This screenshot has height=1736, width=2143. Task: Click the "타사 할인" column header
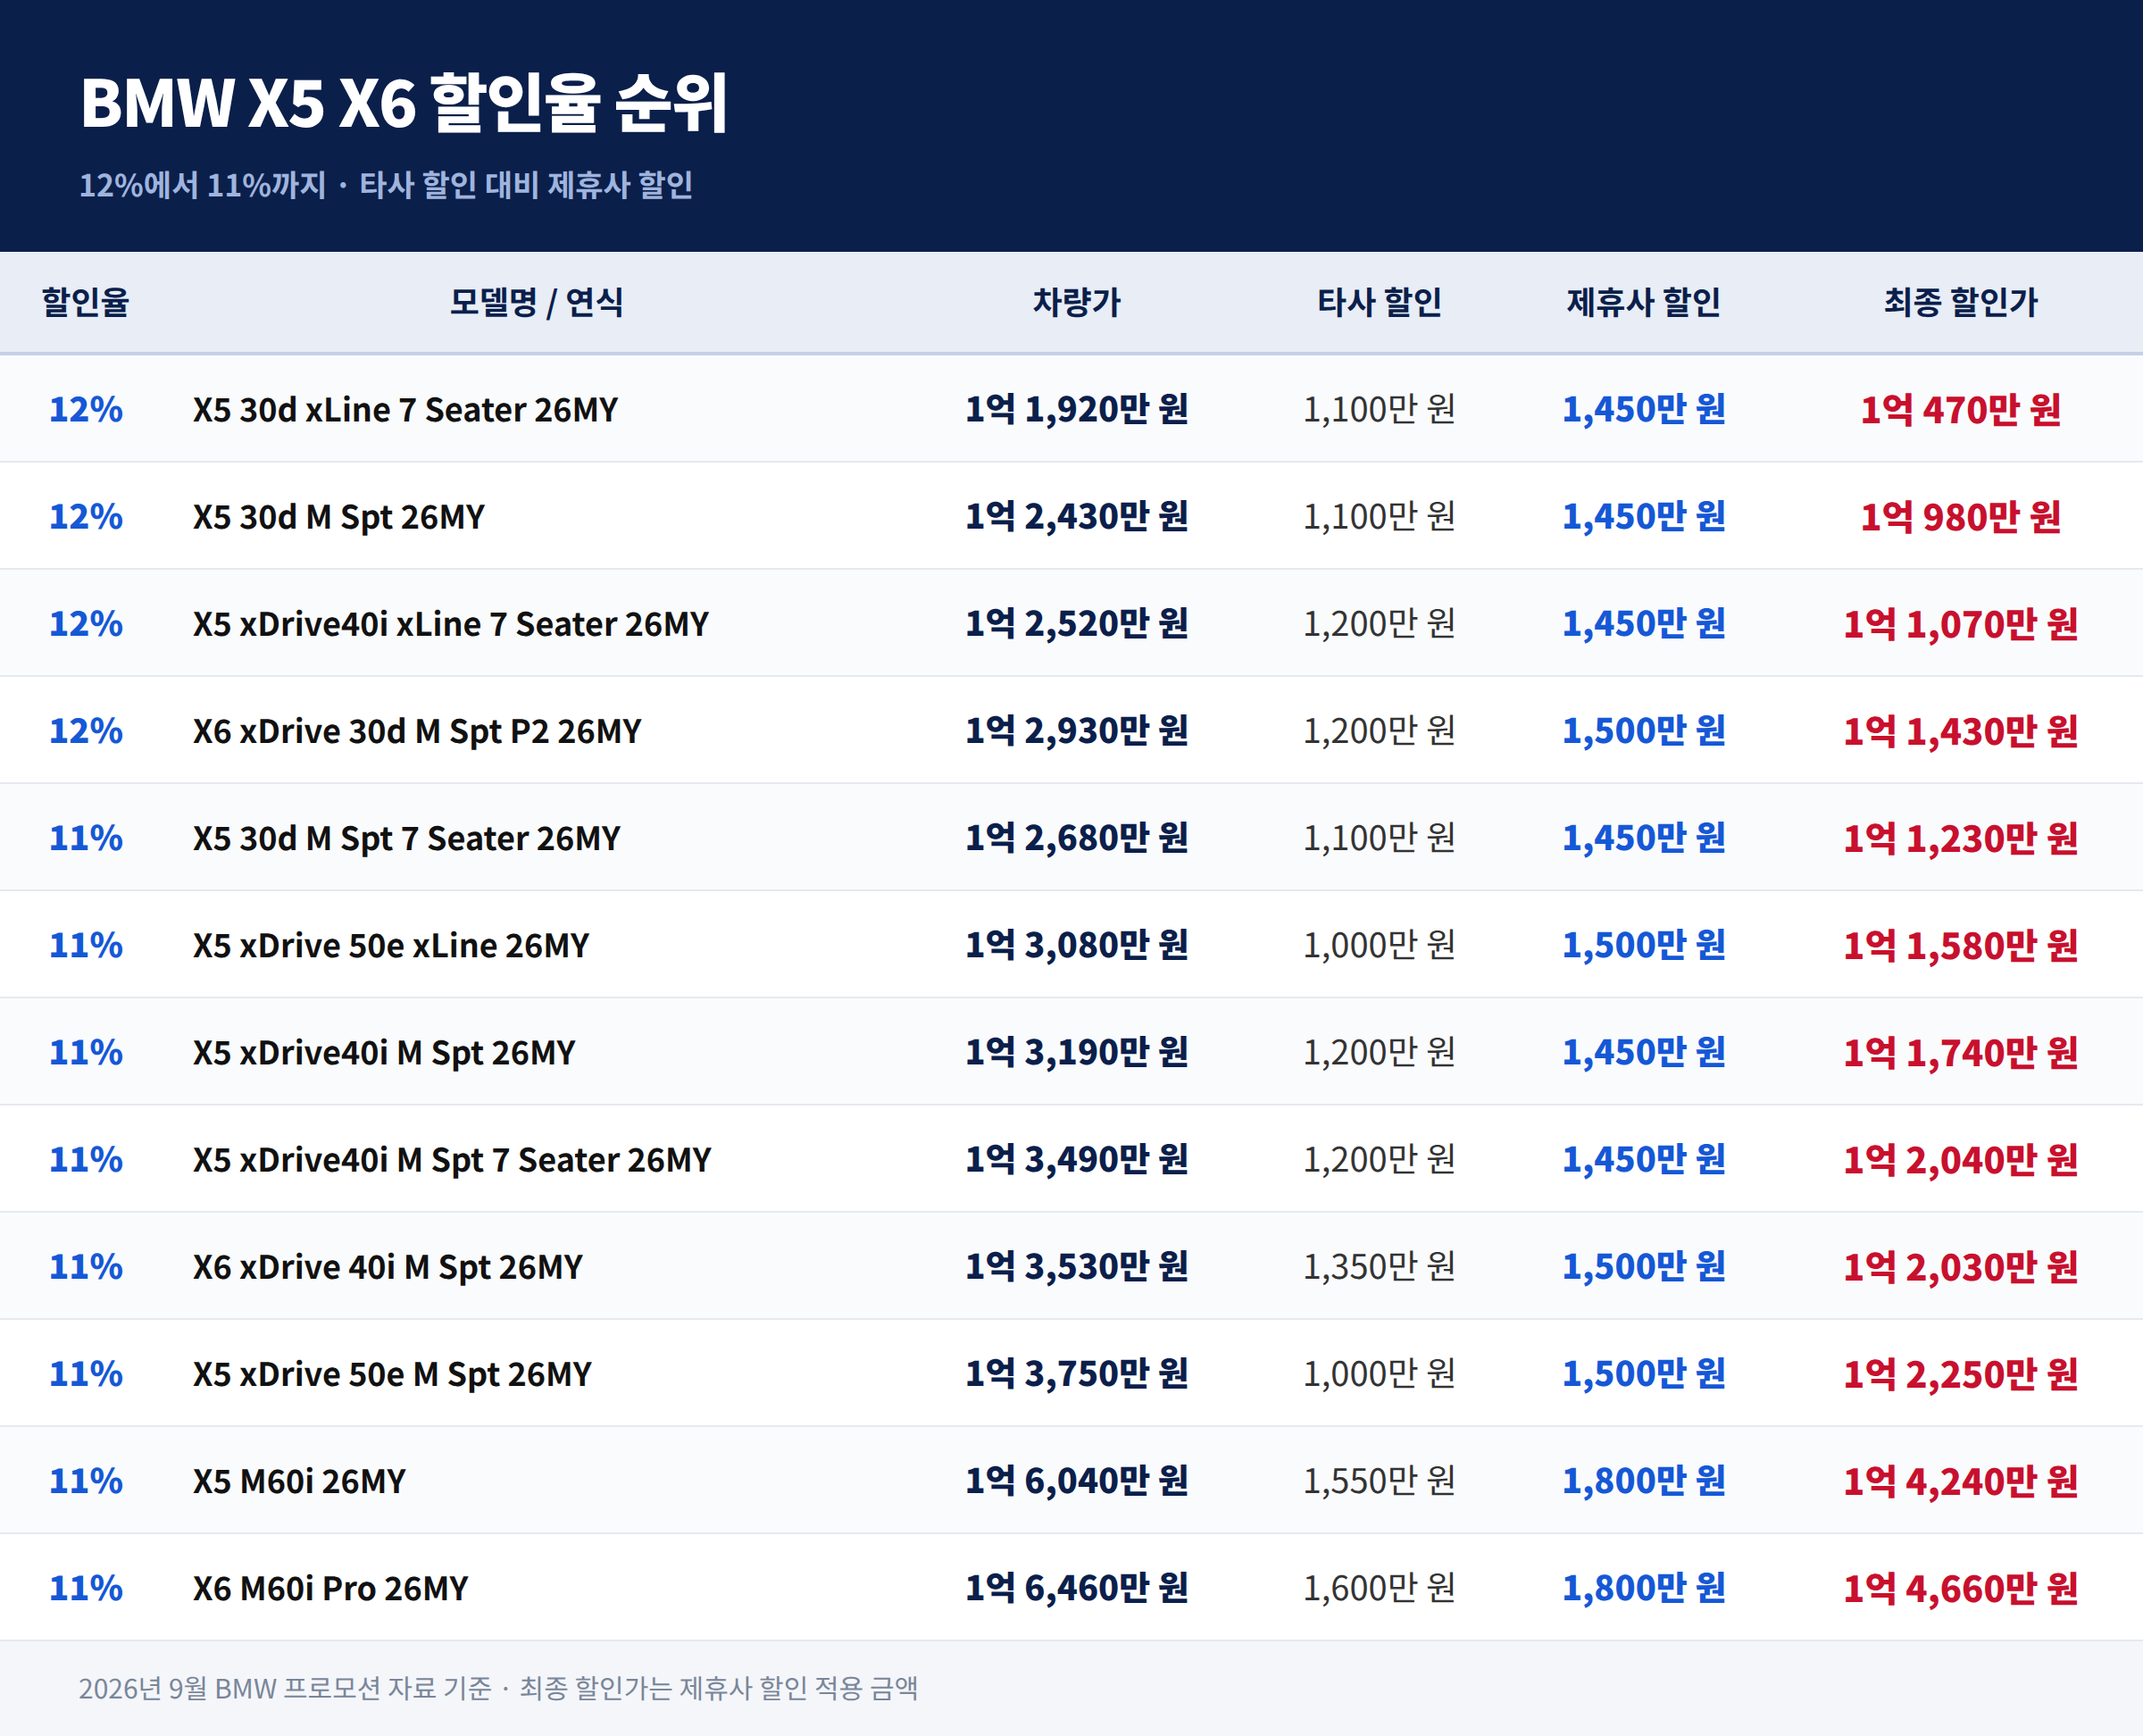(1379, 302)
